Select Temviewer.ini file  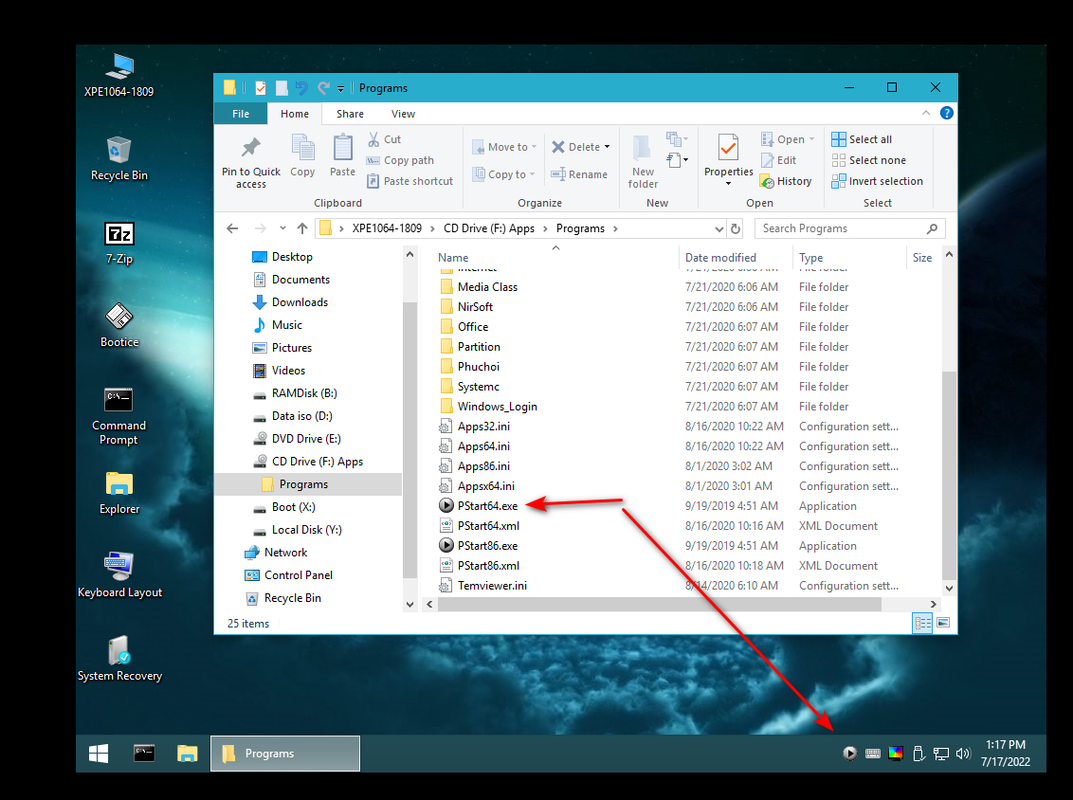tap(482, 586)
